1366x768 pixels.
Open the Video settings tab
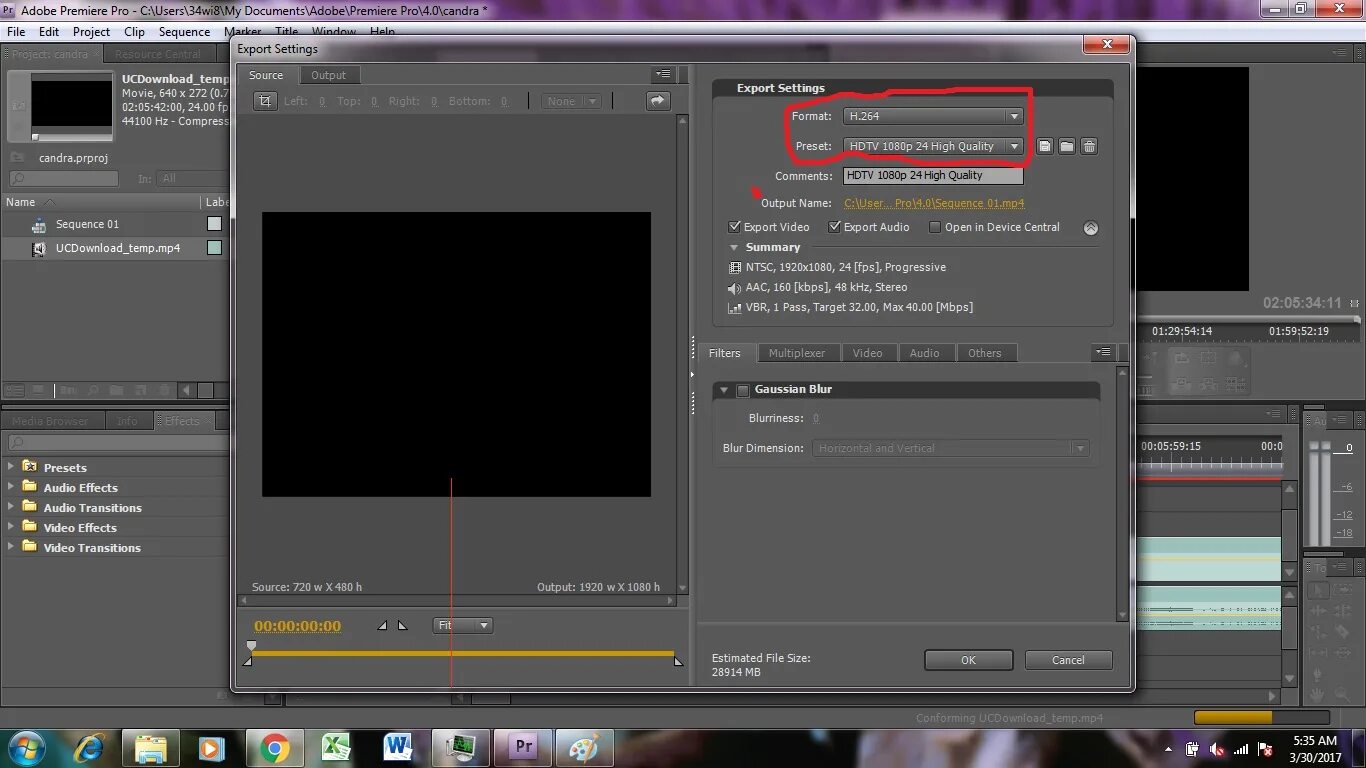[867, 353]
